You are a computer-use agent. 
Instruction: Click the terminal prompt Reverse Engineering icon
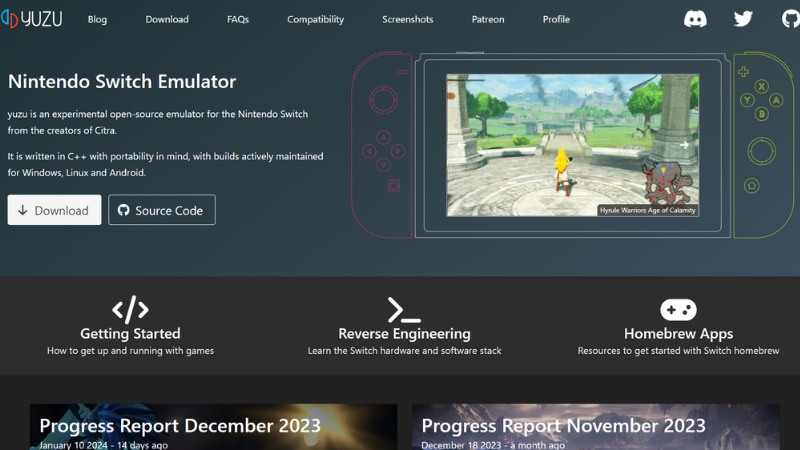click(404, 309)
